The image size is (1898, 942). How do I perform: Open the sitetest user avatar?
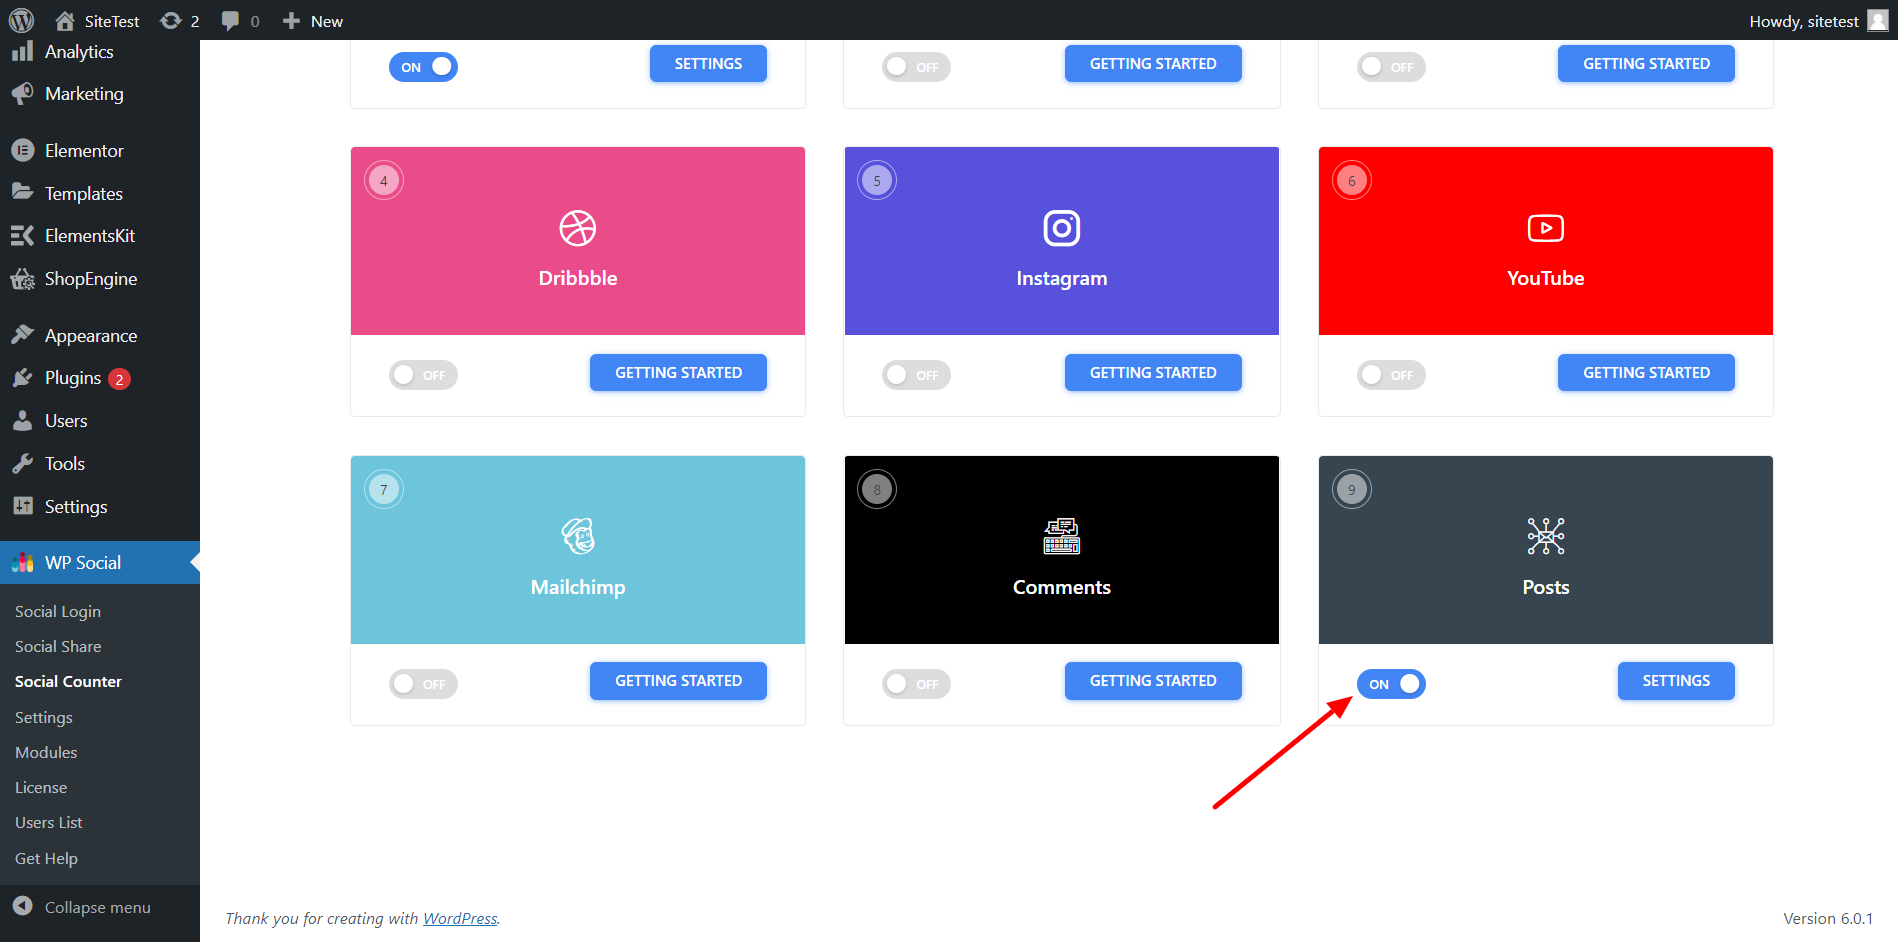pyautogui.click(x=1878, y=21)
